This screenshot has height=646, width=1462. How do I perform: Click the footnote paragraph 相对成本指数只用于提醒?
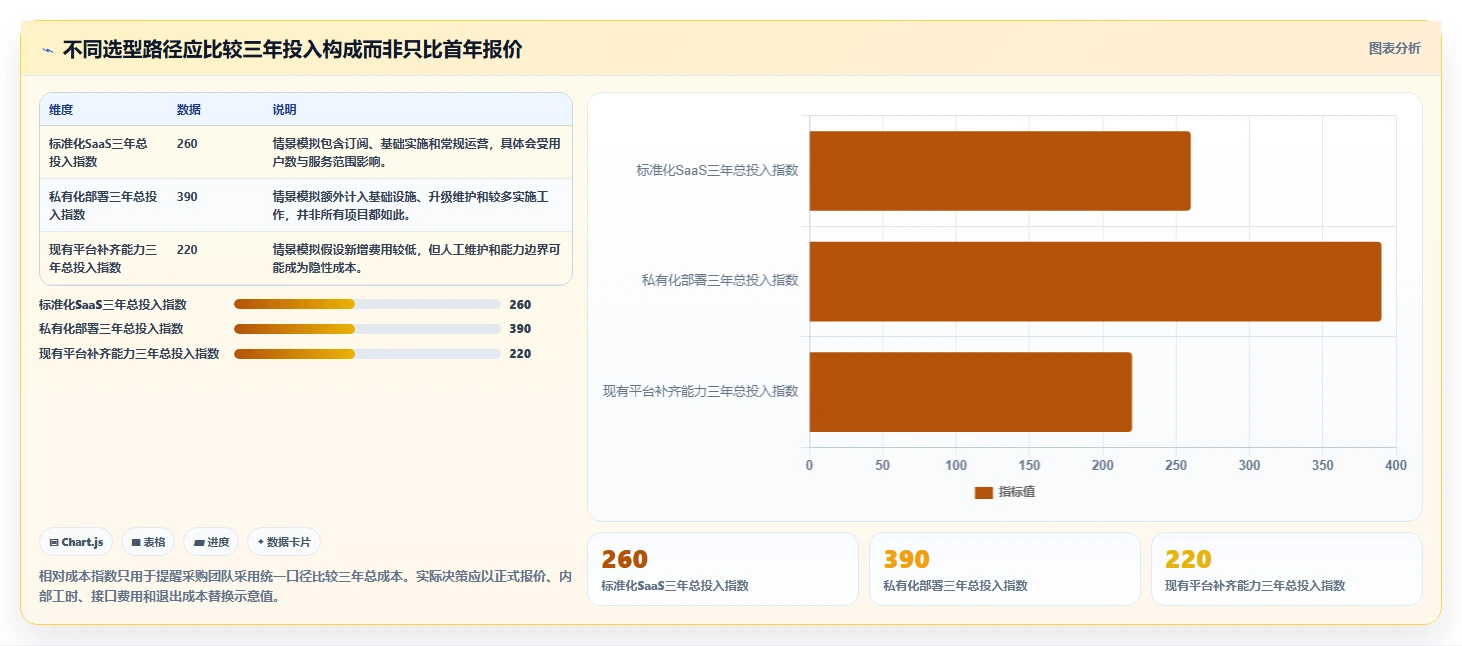tap(305, 586)
